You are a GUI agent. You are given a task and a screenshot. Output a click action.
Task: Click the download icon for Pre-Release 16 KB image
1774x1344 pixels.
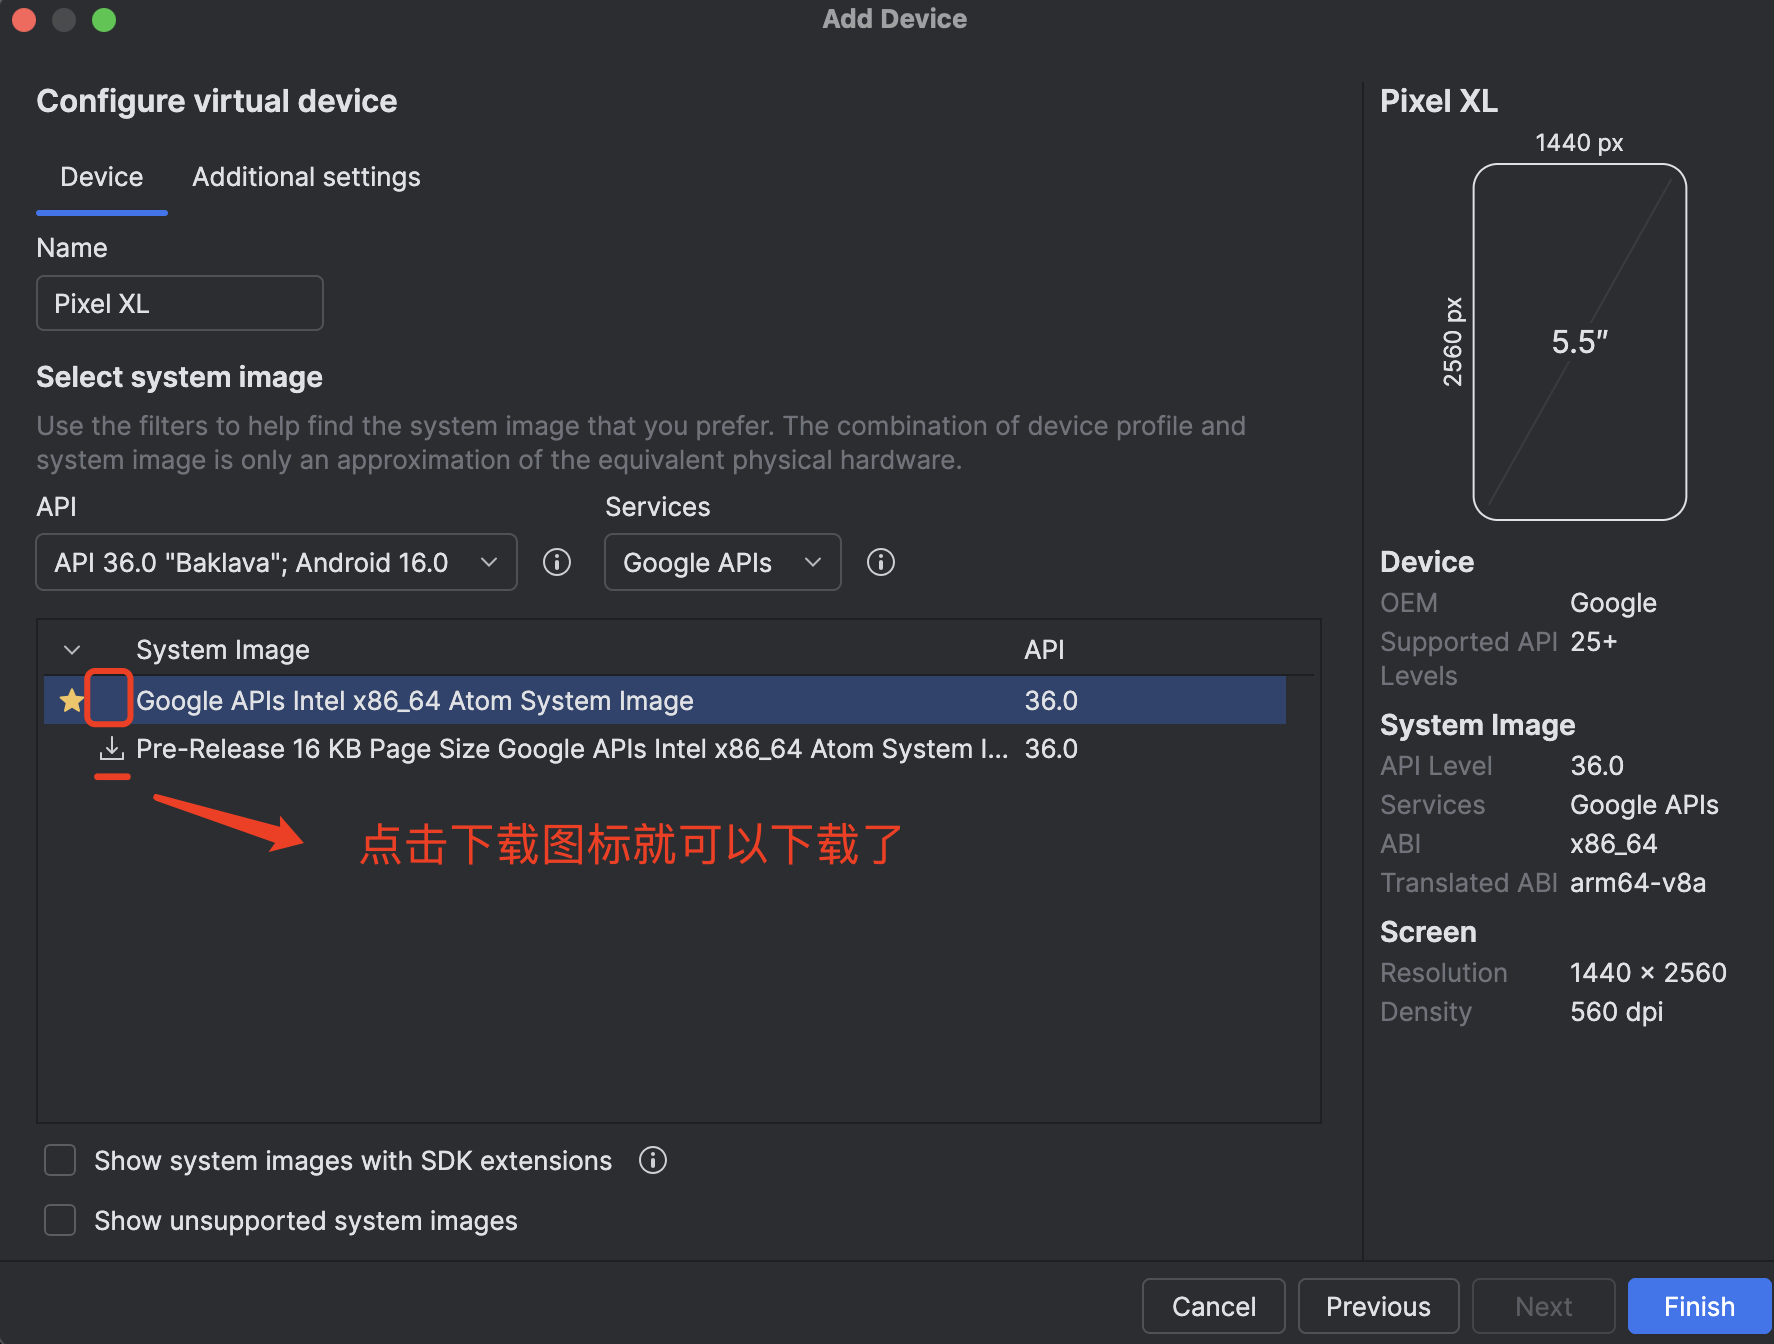point(112,749)
